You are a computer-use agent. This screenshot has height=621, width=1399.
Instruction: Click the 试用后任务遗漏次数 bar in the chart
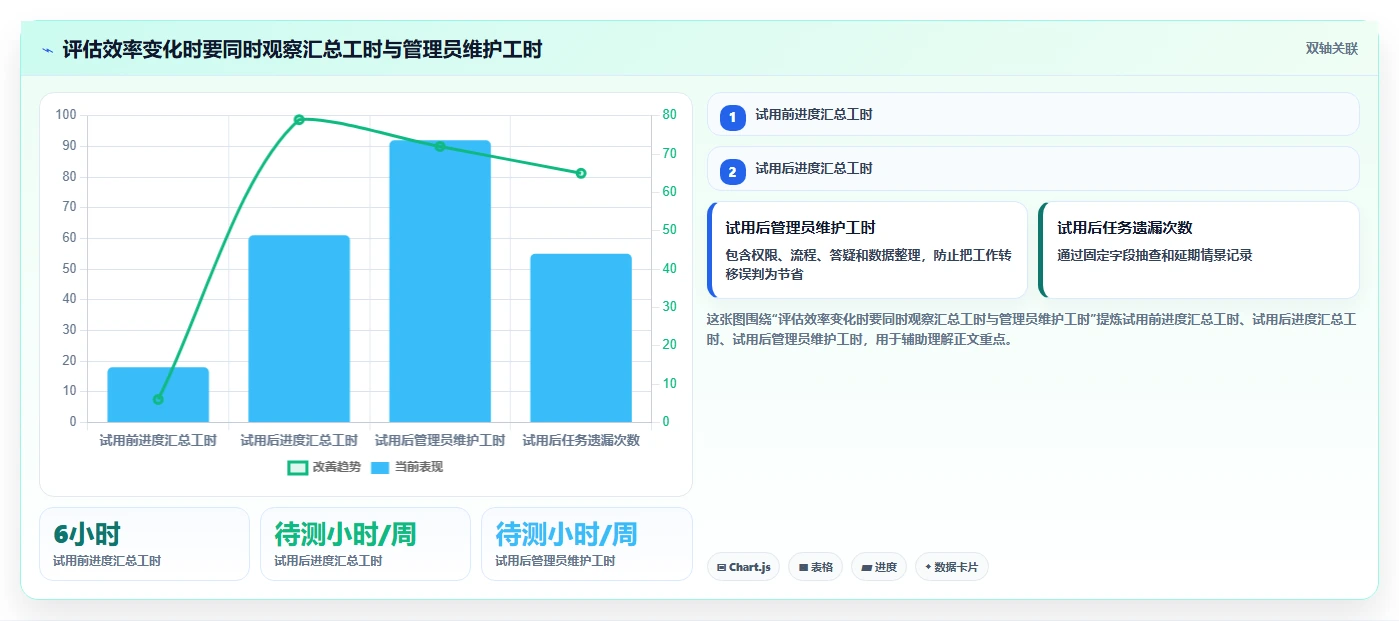click(x=581, y=338)
